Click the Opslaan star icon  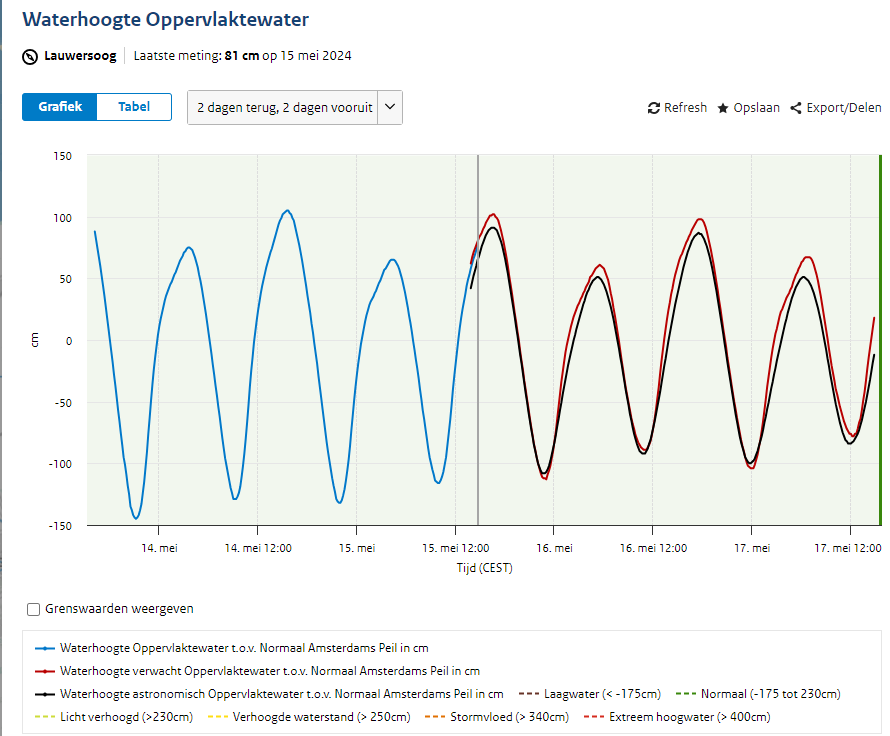[x=723, y=108]
